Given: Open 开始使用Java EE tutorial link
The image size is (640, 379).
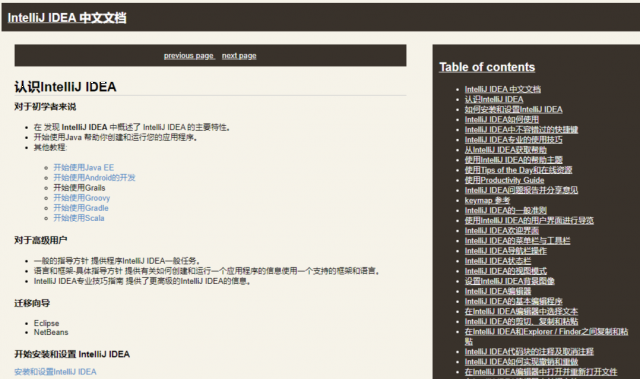Looking at the screenshot, I should pos(84,167).
